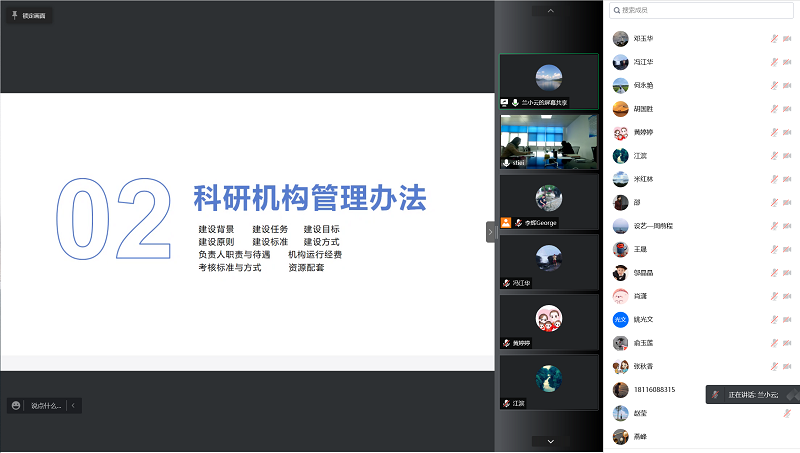Click the muted mic icon beside 赵莹

(774, 413)
